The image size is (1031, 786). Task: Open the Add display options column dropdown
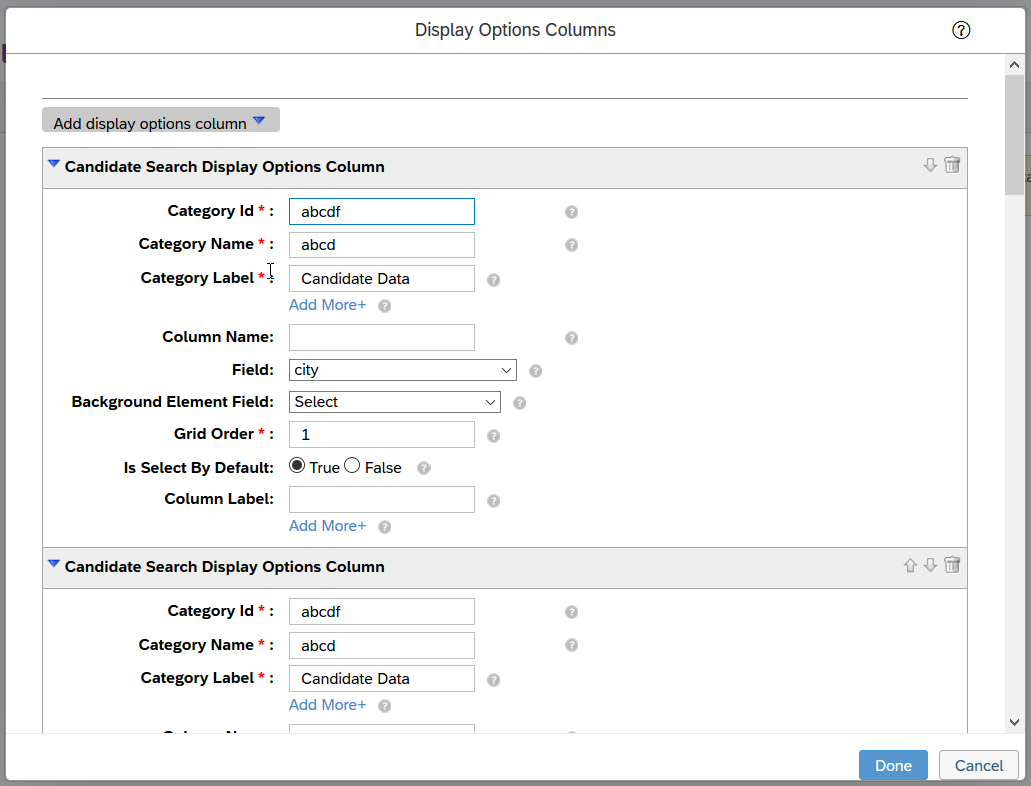coord(161,120)
